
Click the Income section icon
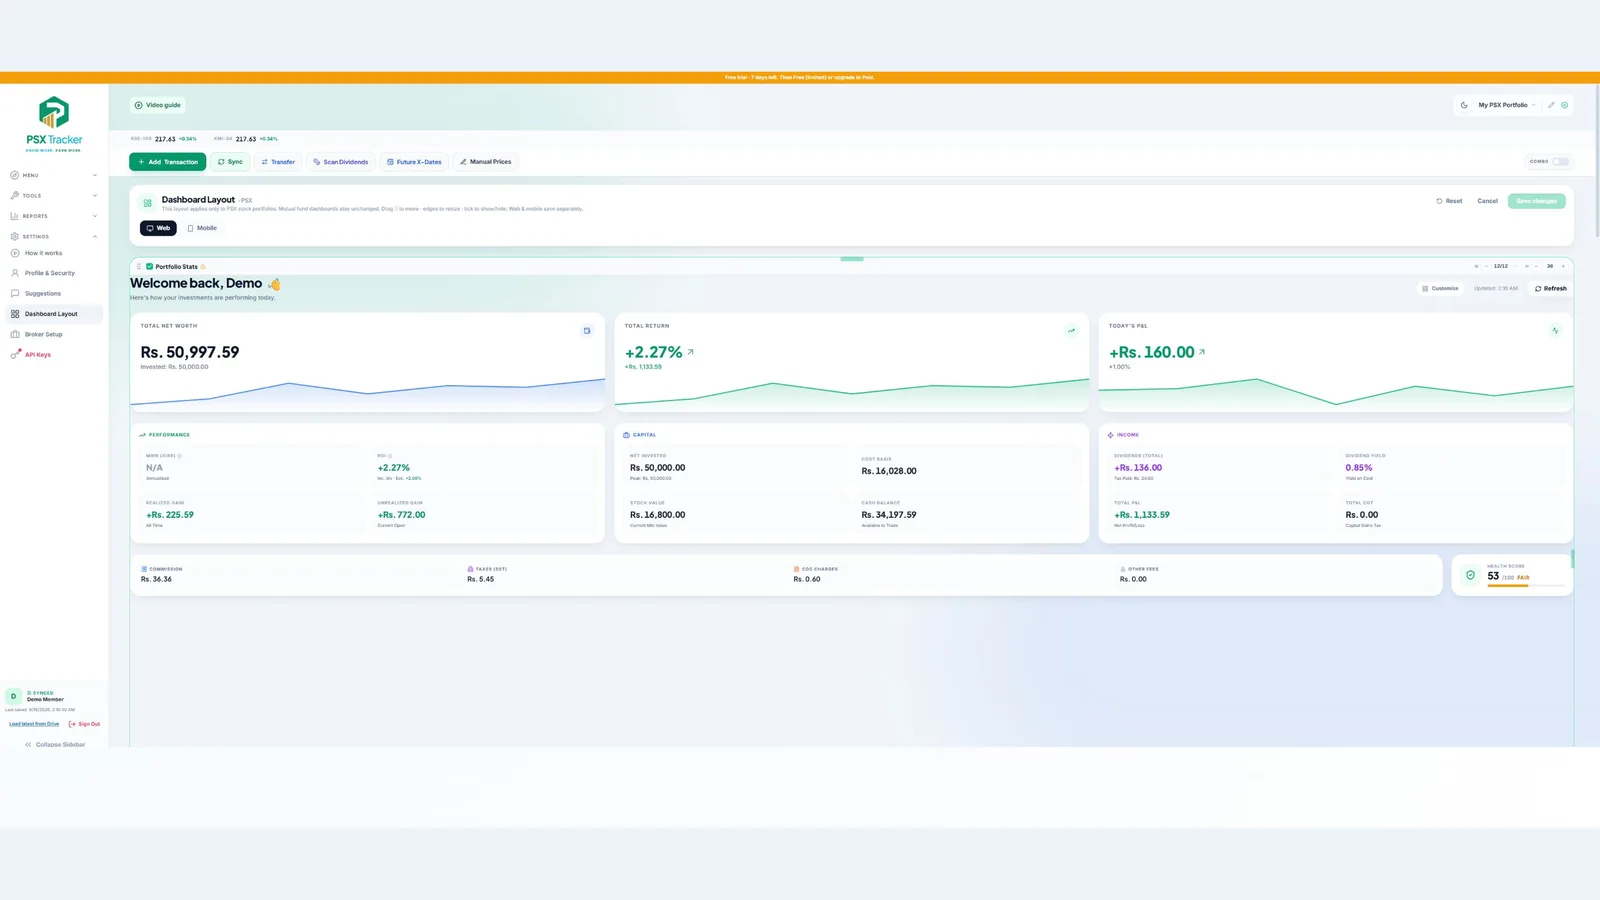(x=1110, y=435)
